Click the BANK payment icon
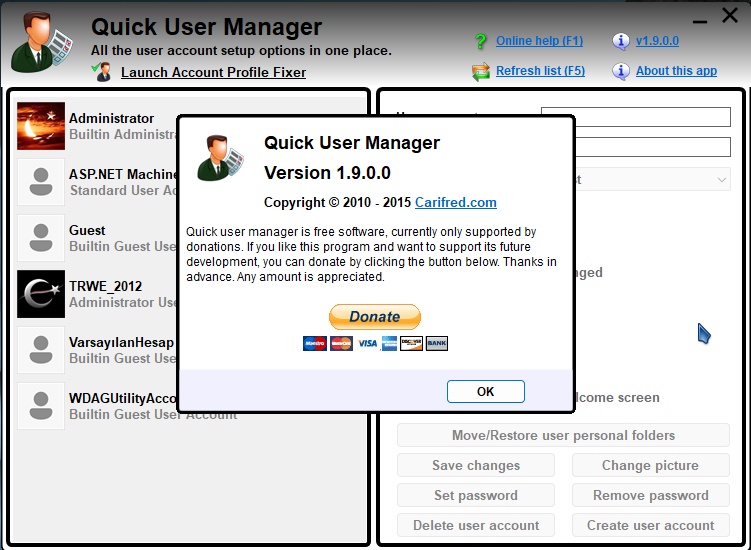751x550 pixels. (437, 344)
